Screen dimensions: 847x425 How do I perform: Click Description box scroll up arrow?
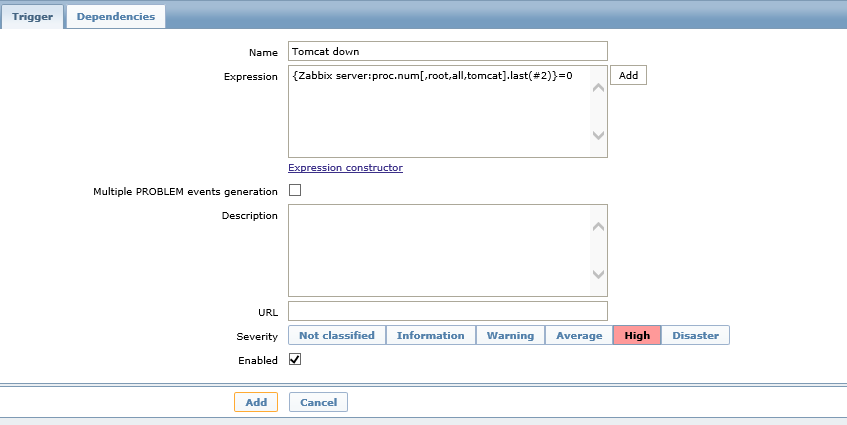(x=598, y=227)
